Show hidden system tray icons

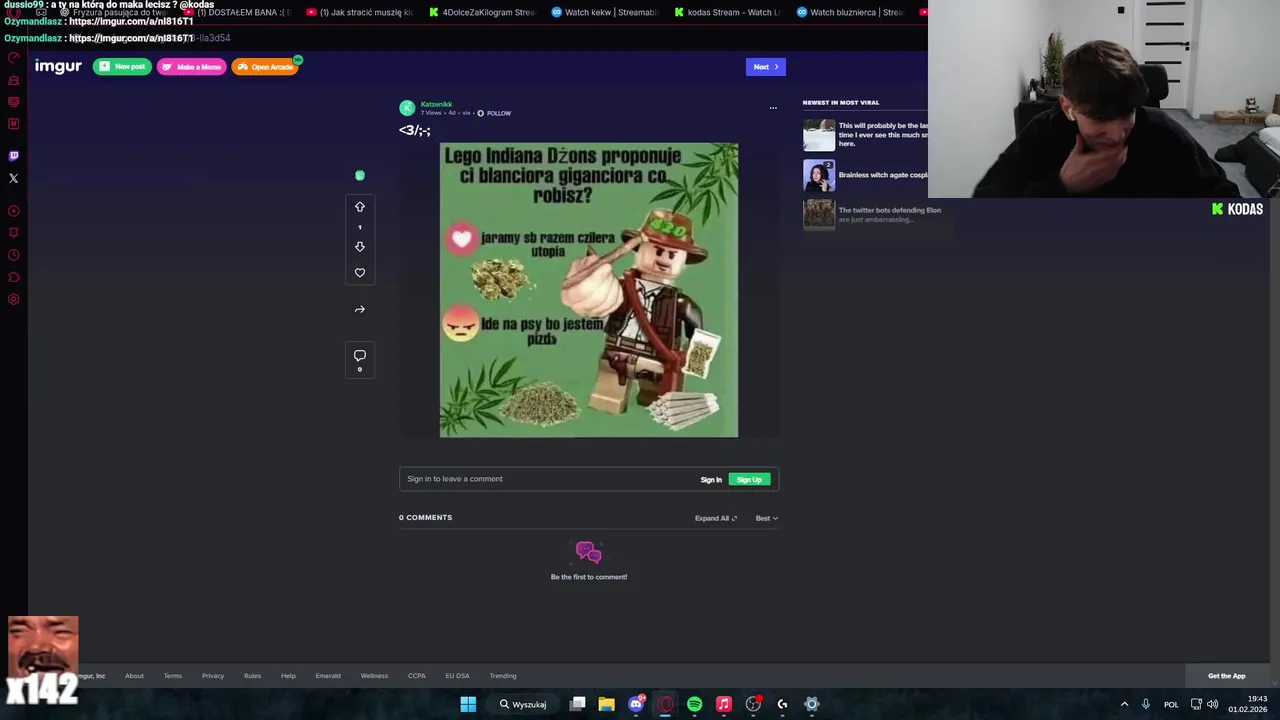[x=1124, y=704]
